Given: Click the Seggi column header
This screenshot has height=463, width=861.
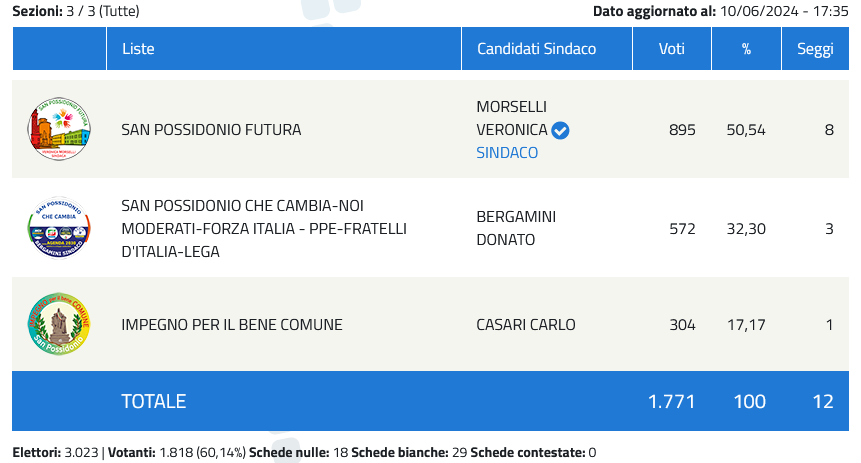Looking at the screenshot, I should tap(815, 49).
